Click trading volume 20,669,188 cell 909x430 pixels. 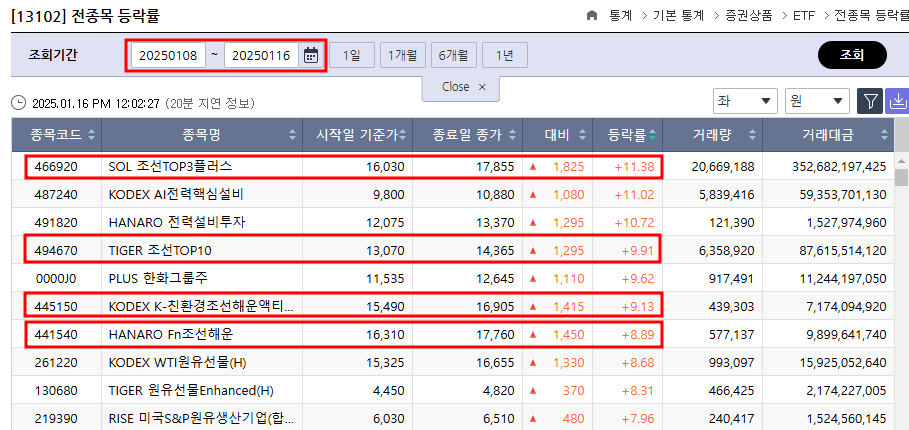point(723,167)
